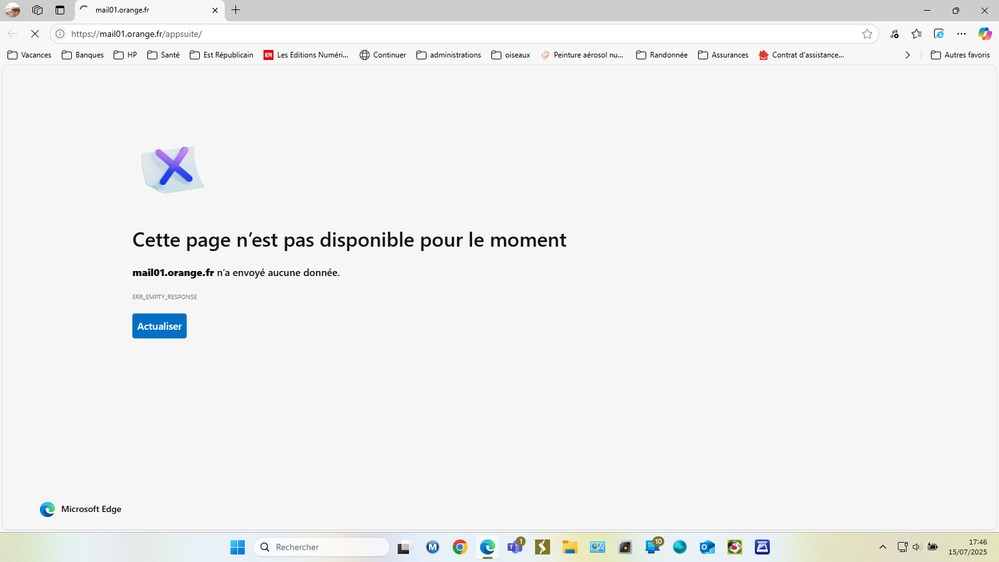999x562 pixels.
Task: Click the volume speaker icon in the system tray
Action: pyautogui.click(x=917, y=547)
